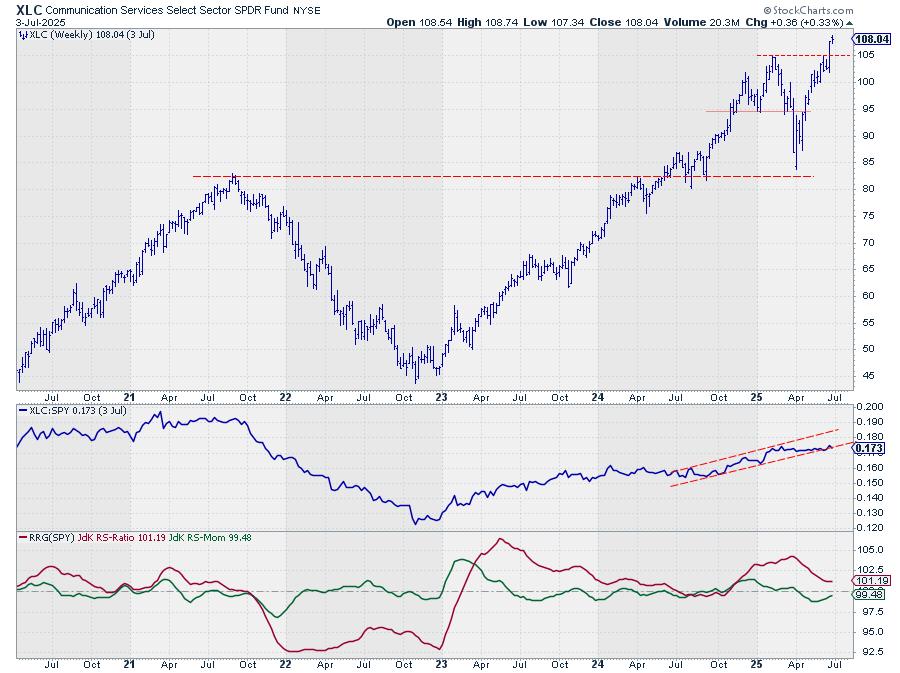Click the 99.48 RS-Mom value flag
The width and height of the screenshot is (900, 673).
click(x=869, y=594)
